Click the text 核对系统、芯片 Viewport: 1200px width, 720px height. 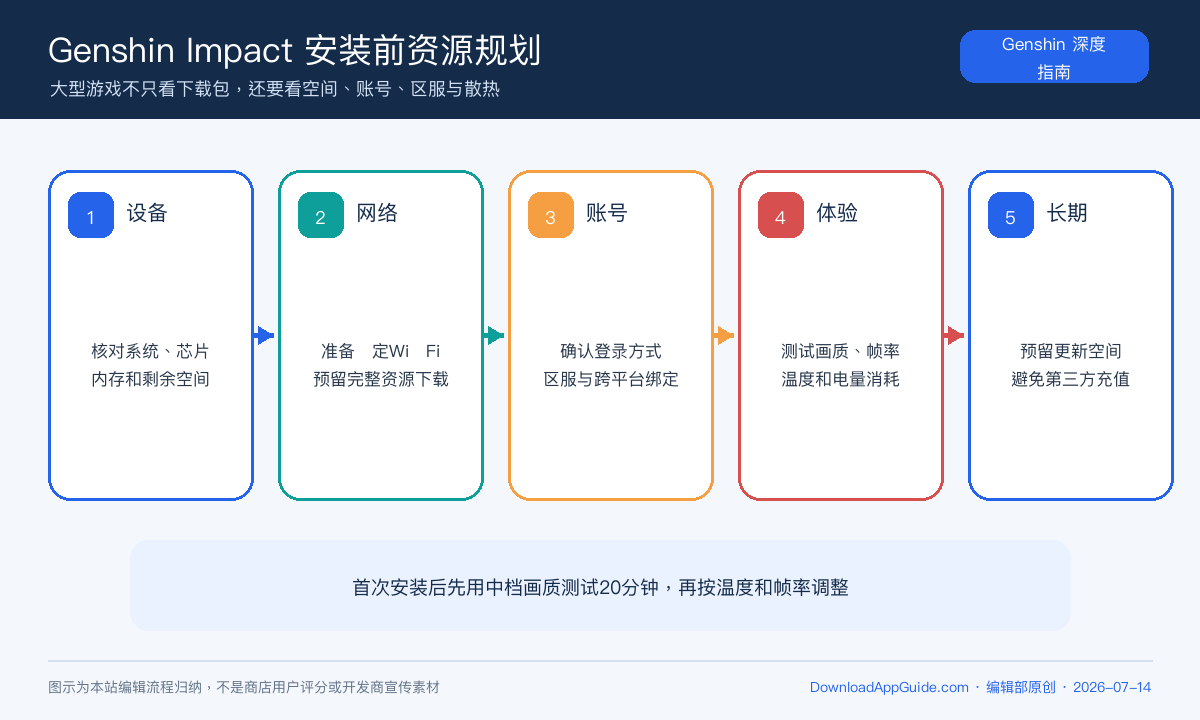point(151,351)
